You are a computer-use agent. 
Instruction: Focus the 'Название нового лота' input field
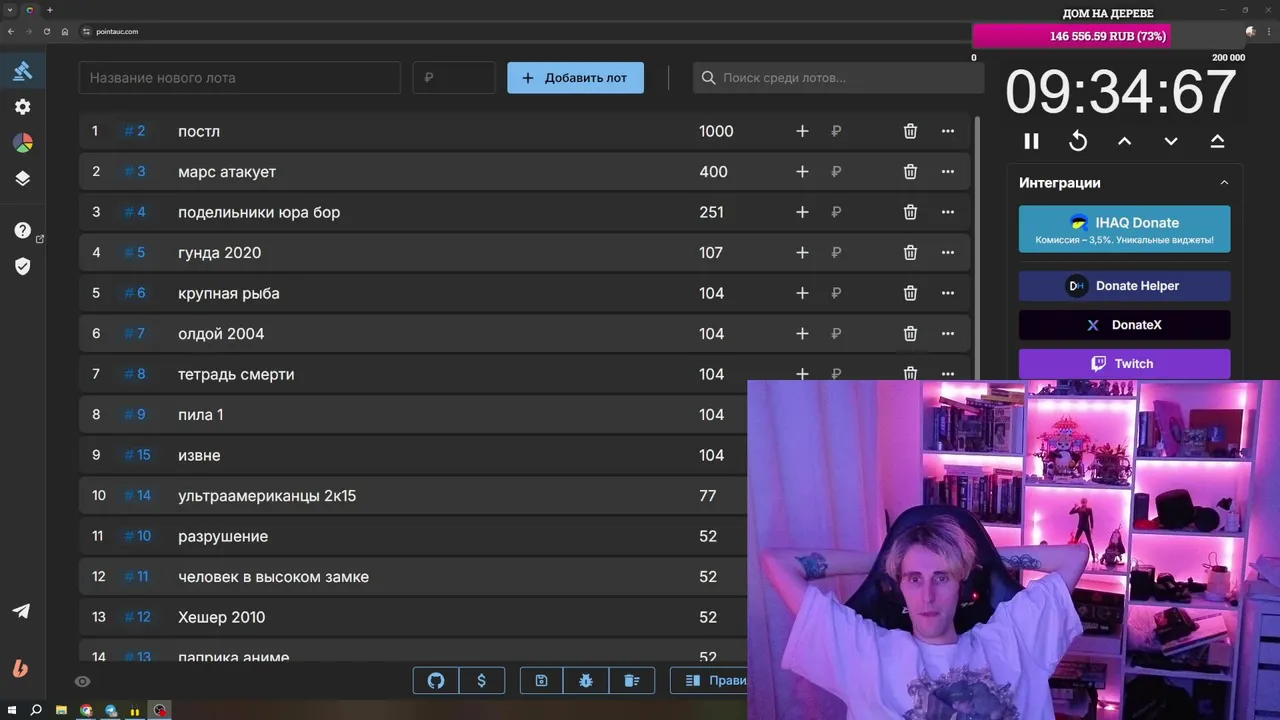(x=240, y=78)
